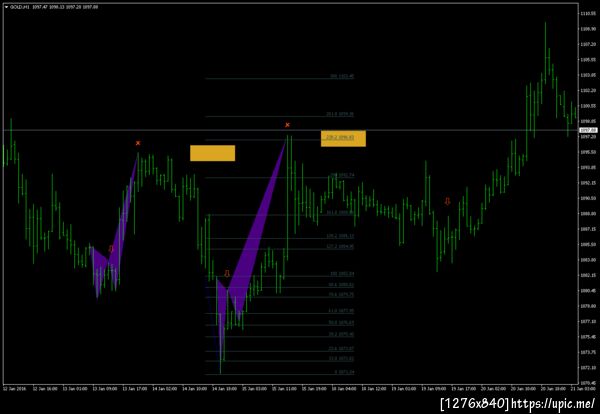This screenshot has width=600, height=414.
Task: Click the '19 Jan 17:00' time label
Action: [463, 389]
